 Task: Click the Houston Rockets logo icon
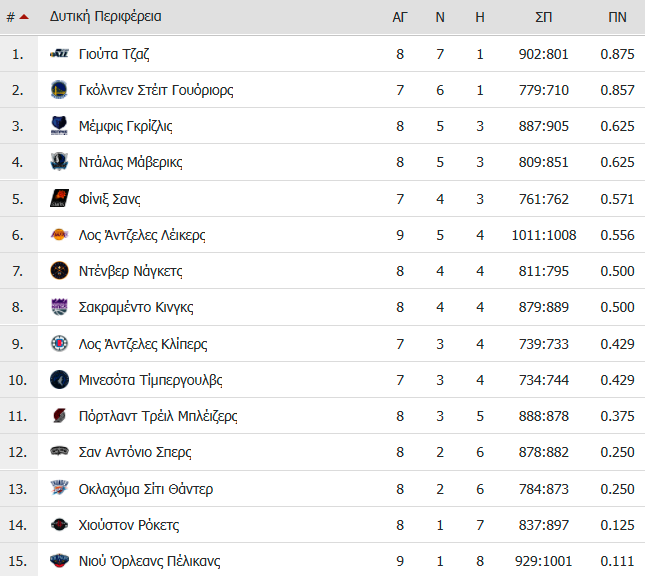(59, 525)
